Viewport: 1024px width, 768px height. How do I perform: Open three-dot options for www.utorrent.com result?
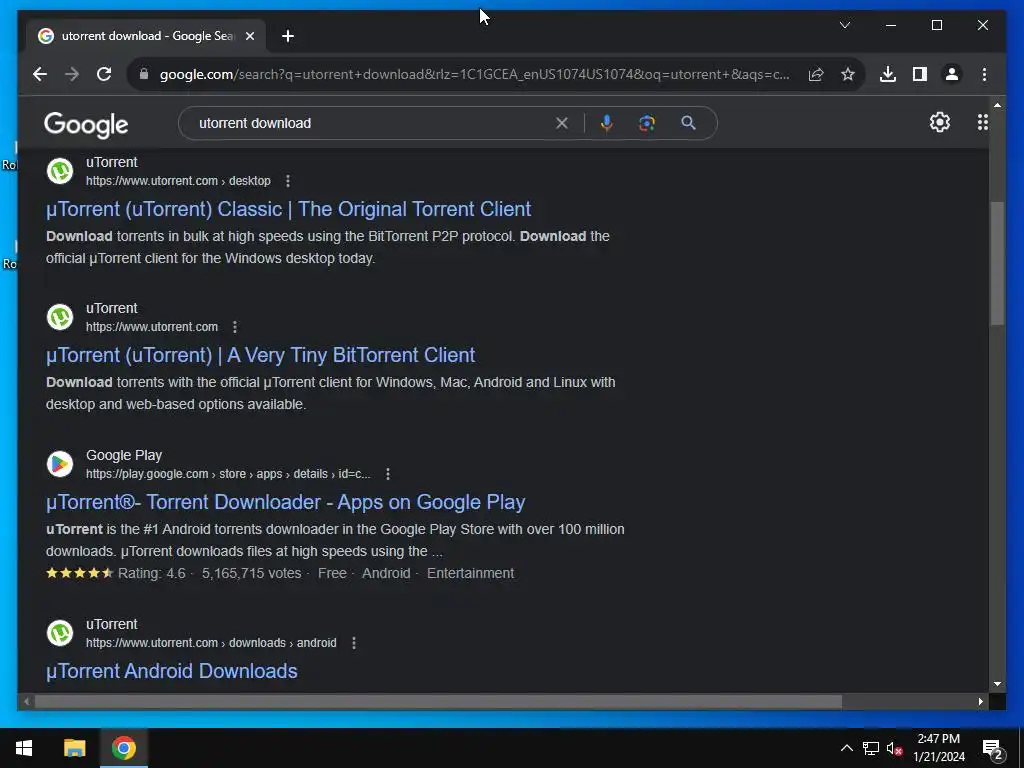tap(235, 327)
